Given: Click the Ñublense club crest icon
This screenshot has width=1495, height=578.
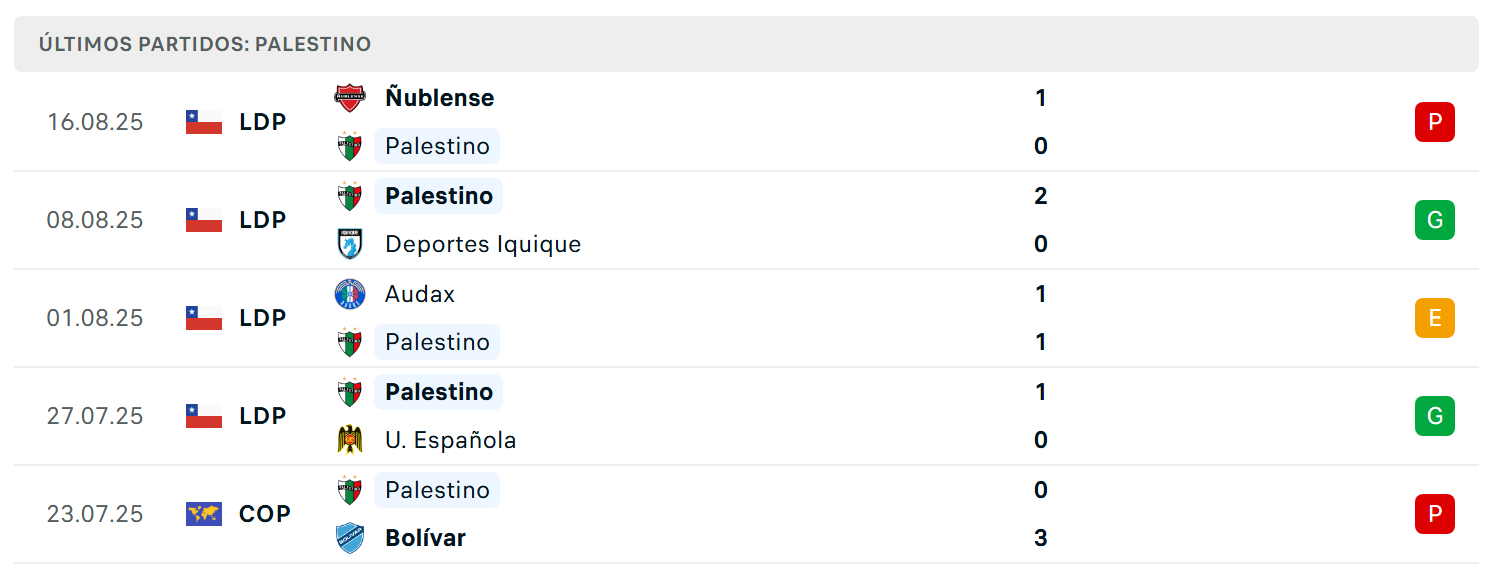Looking at the screenshot, I should click(350, 98).
